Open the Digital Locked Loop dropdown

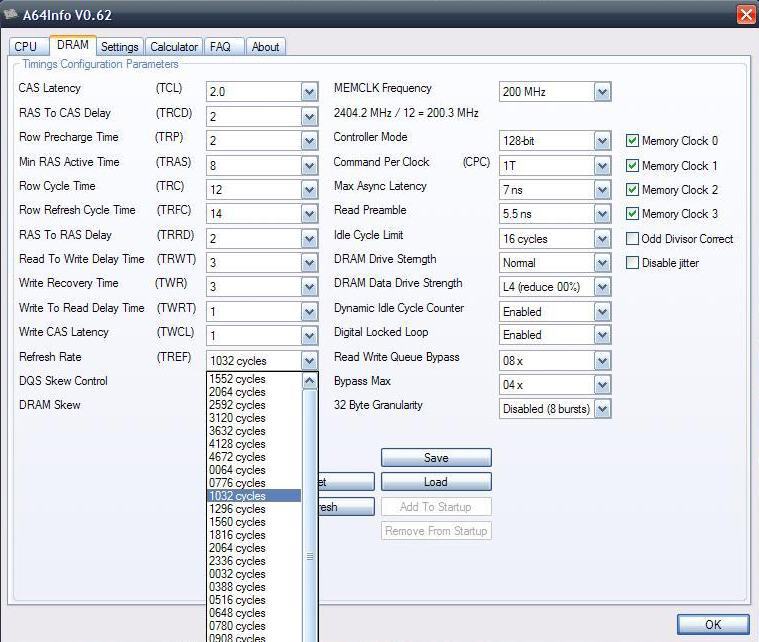pos(602,335)
